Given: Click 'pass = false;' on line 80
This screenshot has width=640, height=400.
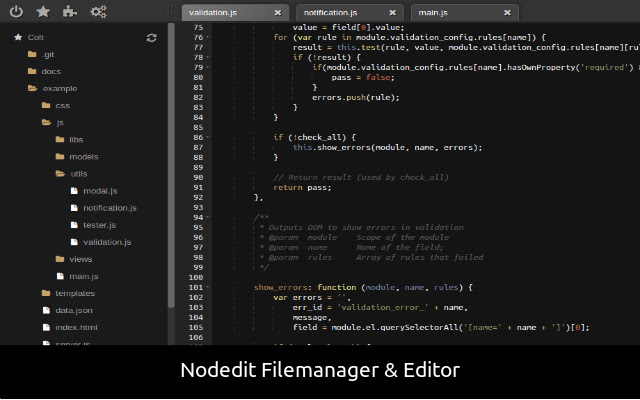Looking at the screenshot, I should point(363,78).
